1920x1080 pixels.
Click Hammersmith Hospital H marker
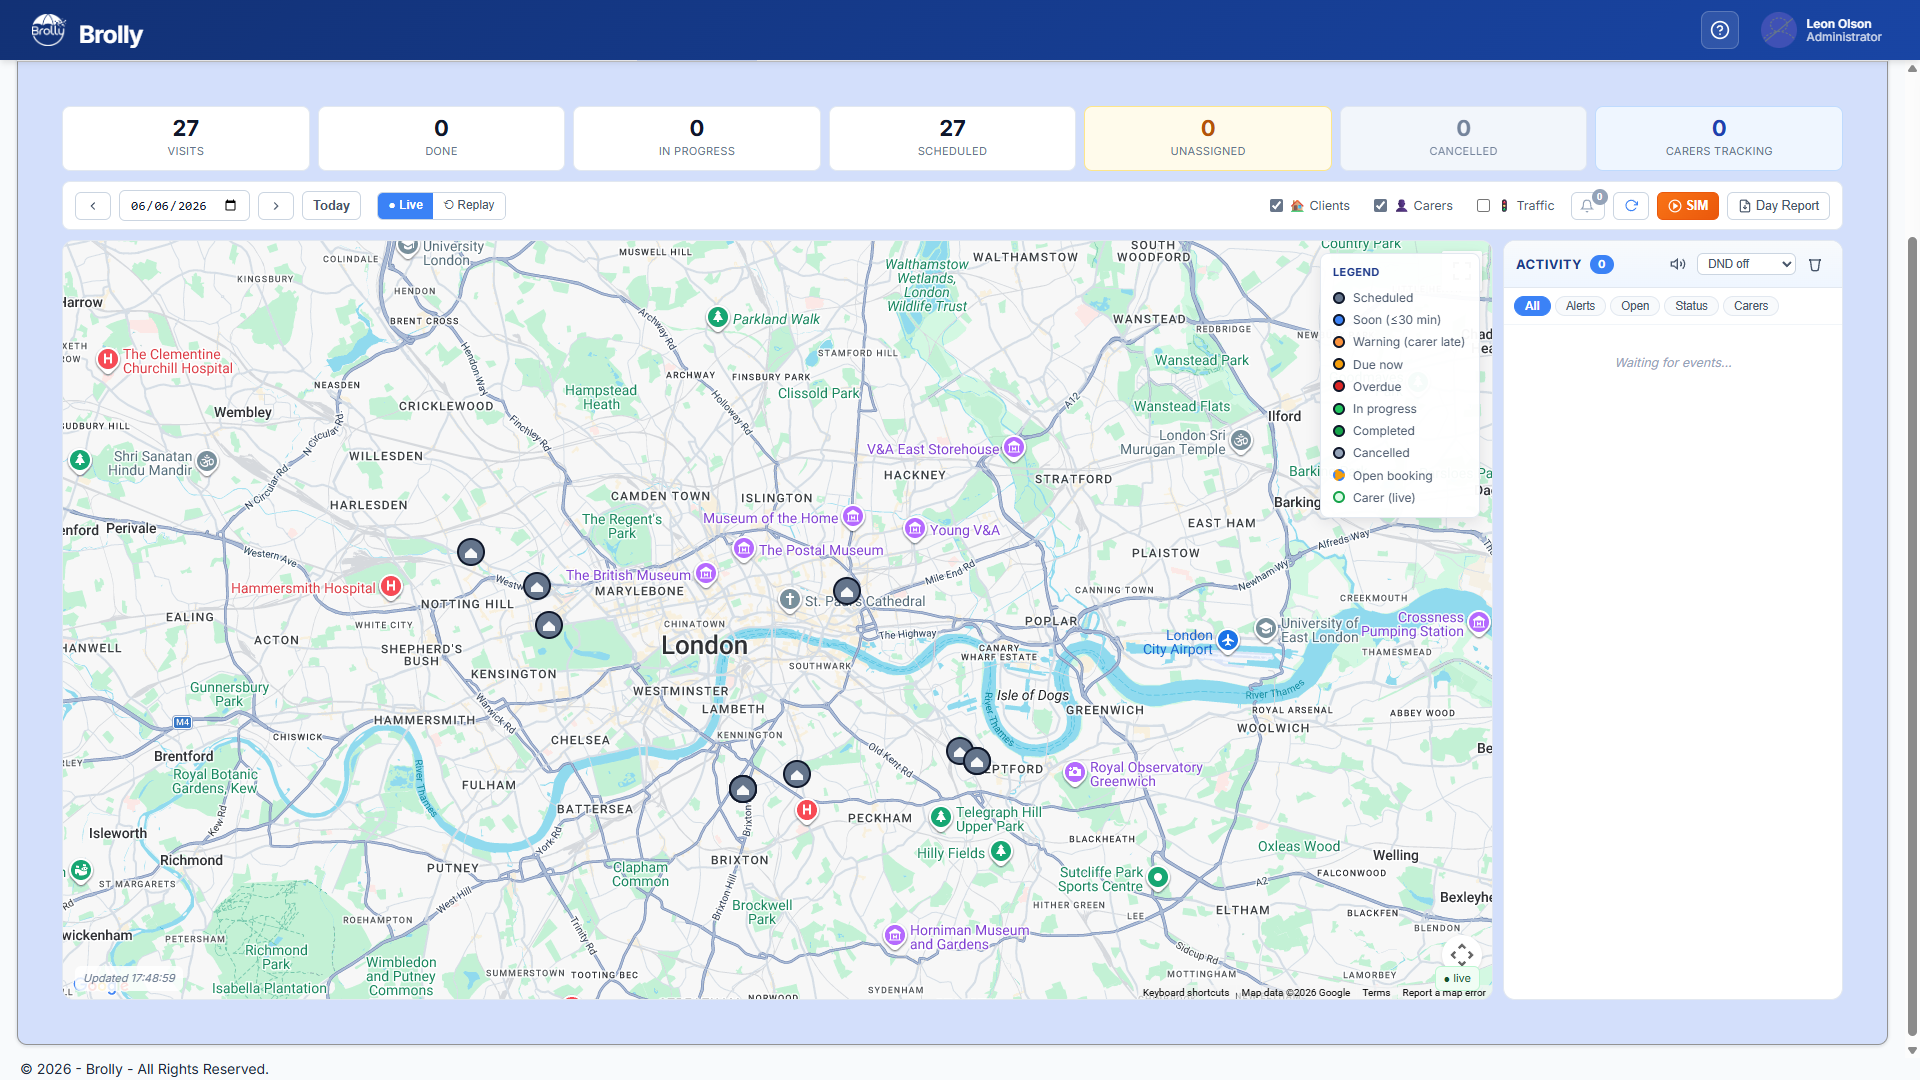coord(391,587)
